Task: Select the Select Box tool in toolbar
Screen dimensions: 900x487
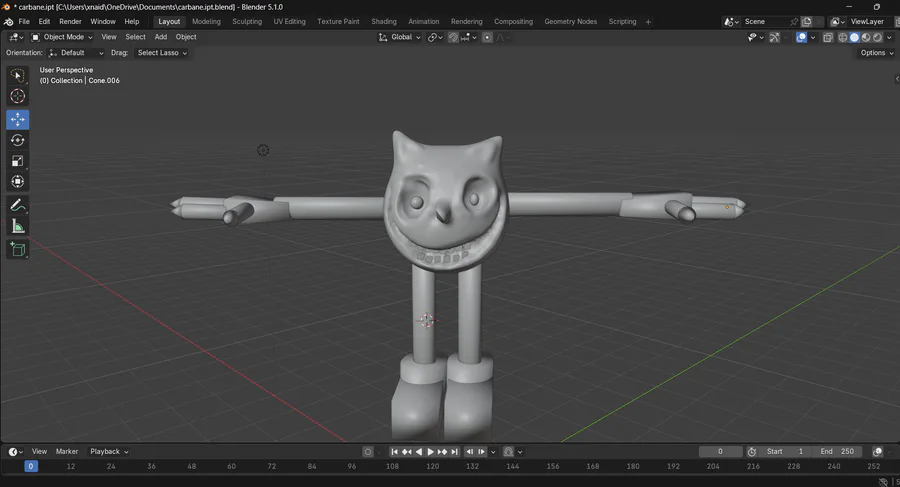Action: click(x=18, y=76)
